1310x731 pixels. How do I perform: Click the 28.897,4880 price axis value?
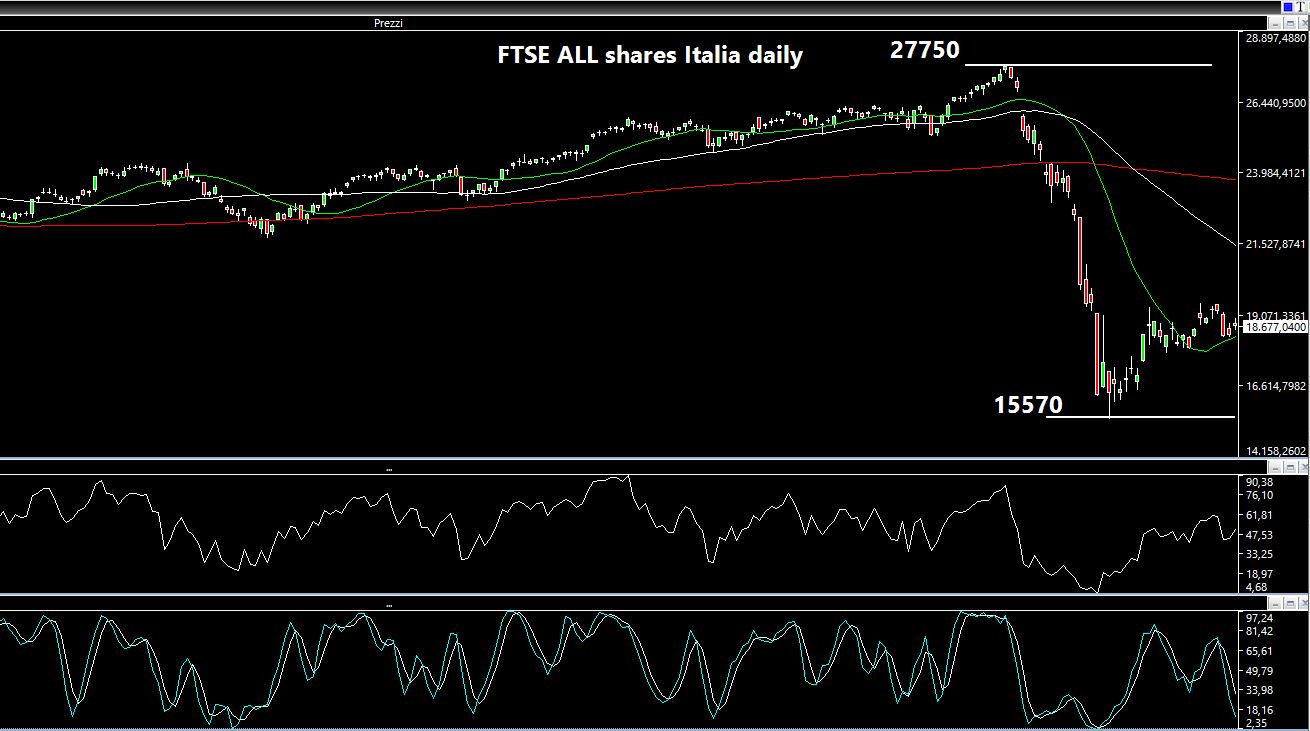pyautogui.click(x=1276, y=38)
